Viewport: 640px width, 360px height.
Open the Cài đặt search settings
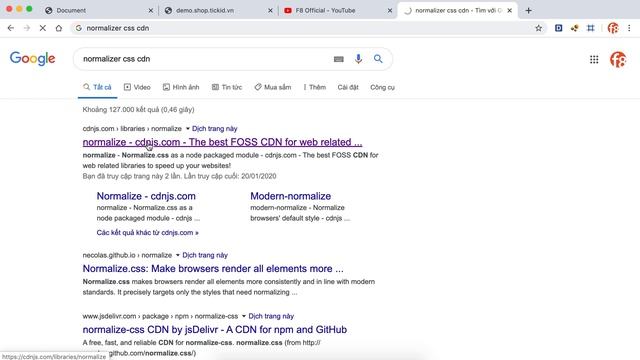coord(348,87)
